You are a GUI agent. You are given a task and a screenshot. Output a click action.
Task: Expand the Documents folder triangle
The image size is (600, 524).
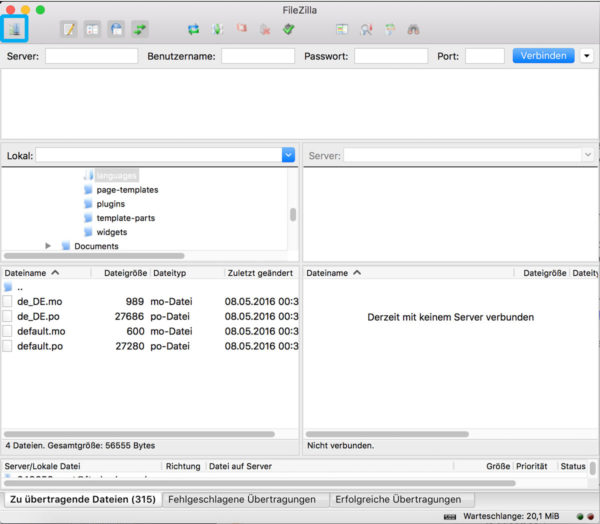click(x=48, y=246)
